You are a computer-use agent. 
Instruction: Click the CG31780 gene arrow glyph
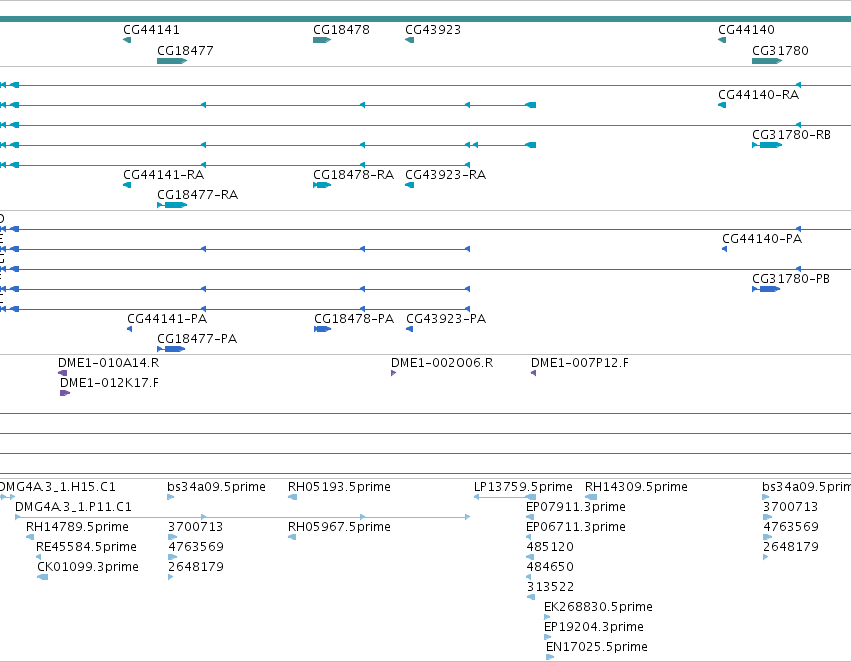767,61
